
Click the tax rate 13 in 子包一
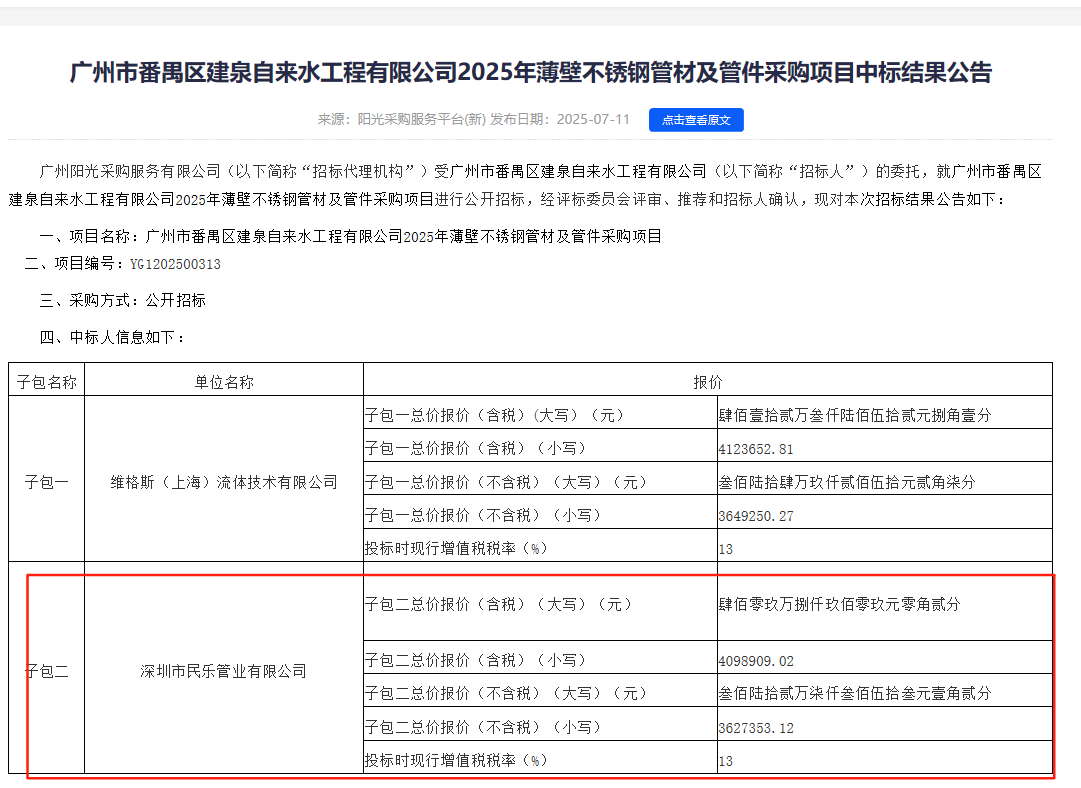pos(725,549)
